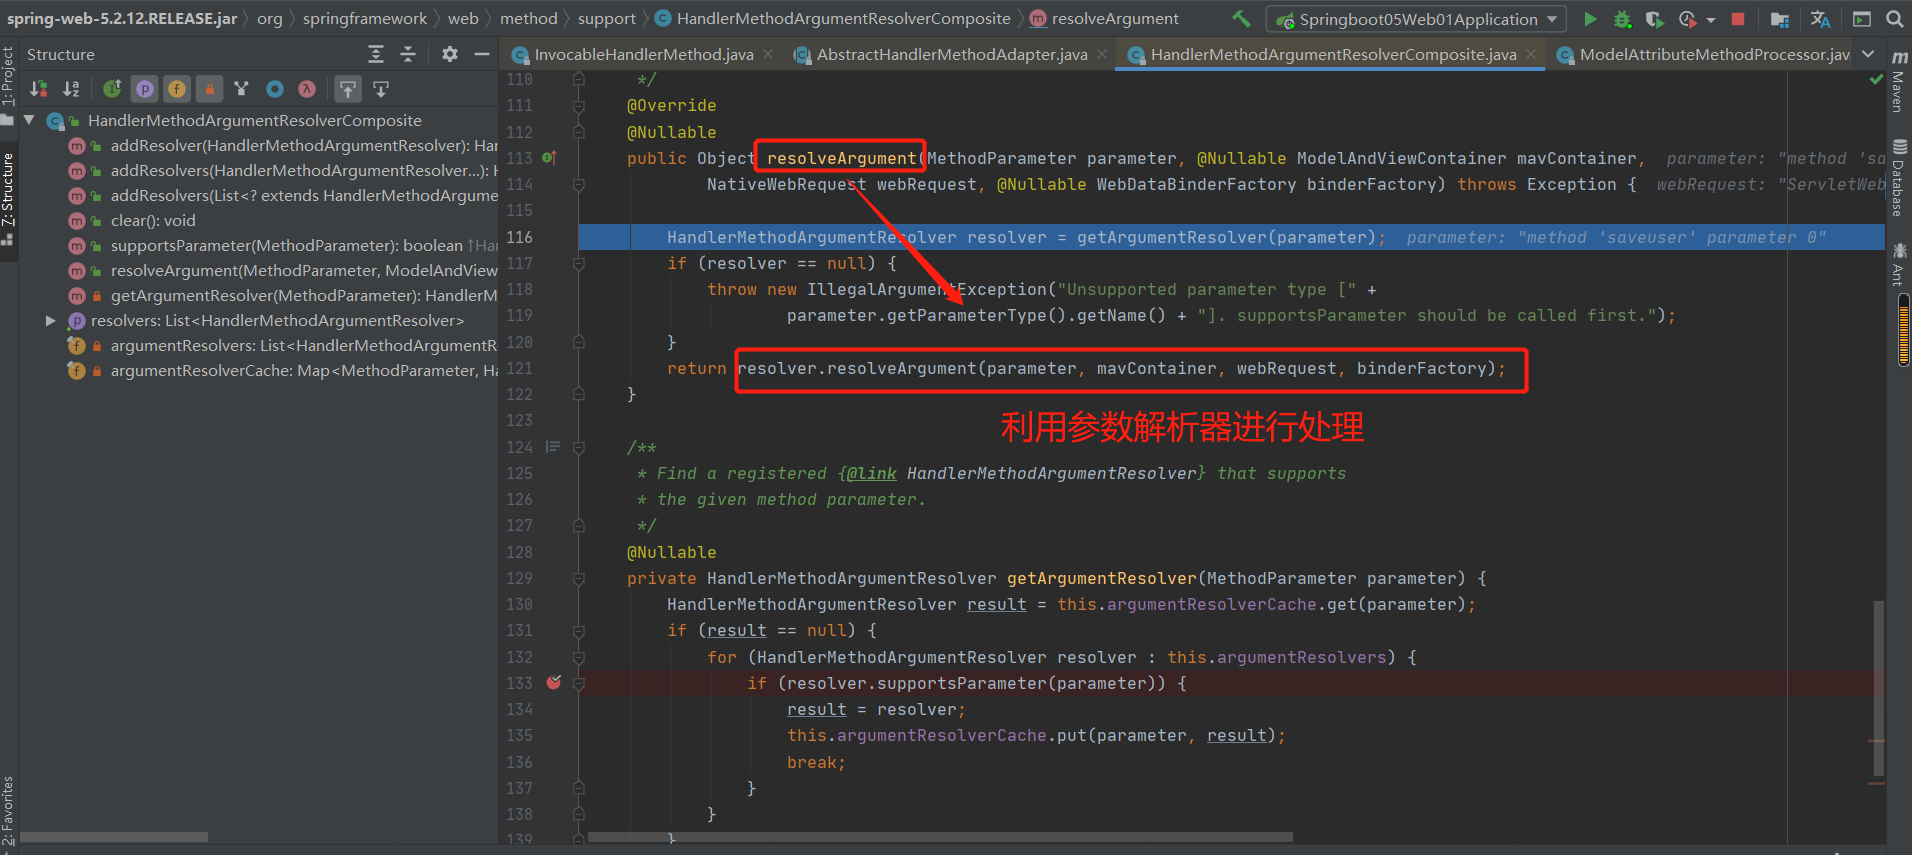Close the AbstractHandlerMethodAdapter.java tab

coord(1102,54)
